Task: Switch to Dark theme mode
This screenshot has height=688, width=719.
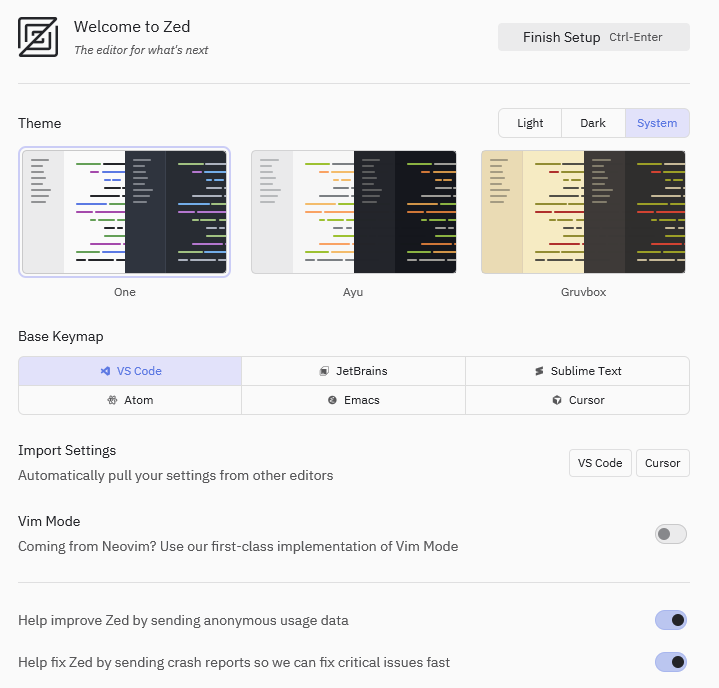Action: pos(592,123)
